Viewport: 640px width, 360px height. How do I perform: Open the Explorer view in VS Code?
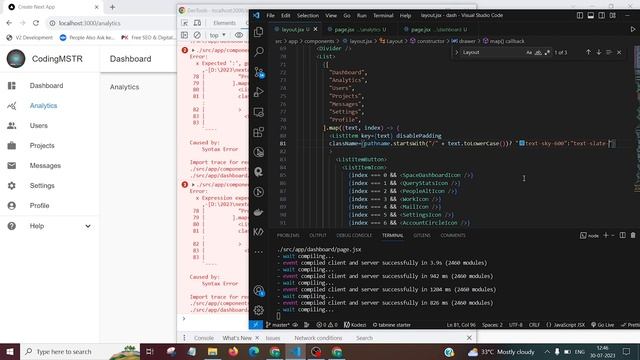pyautogui.click(x=258, y=32)
